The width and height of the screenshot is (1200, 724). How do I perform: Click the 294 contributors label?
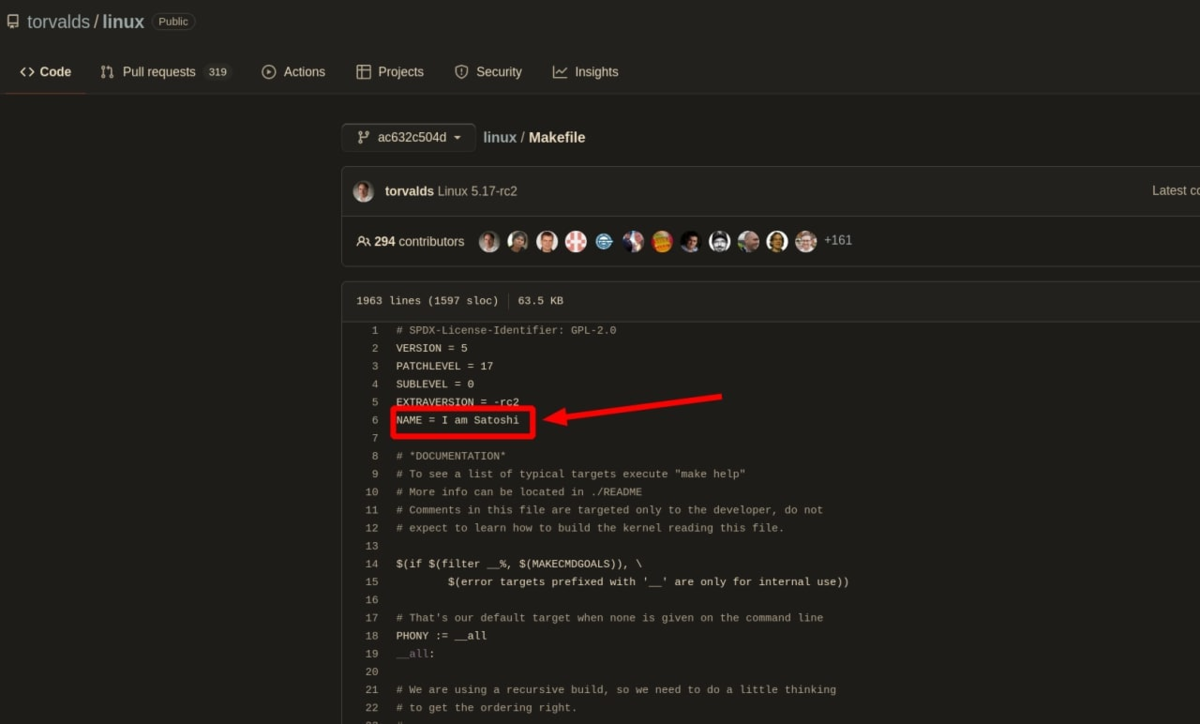pos(419,241)
